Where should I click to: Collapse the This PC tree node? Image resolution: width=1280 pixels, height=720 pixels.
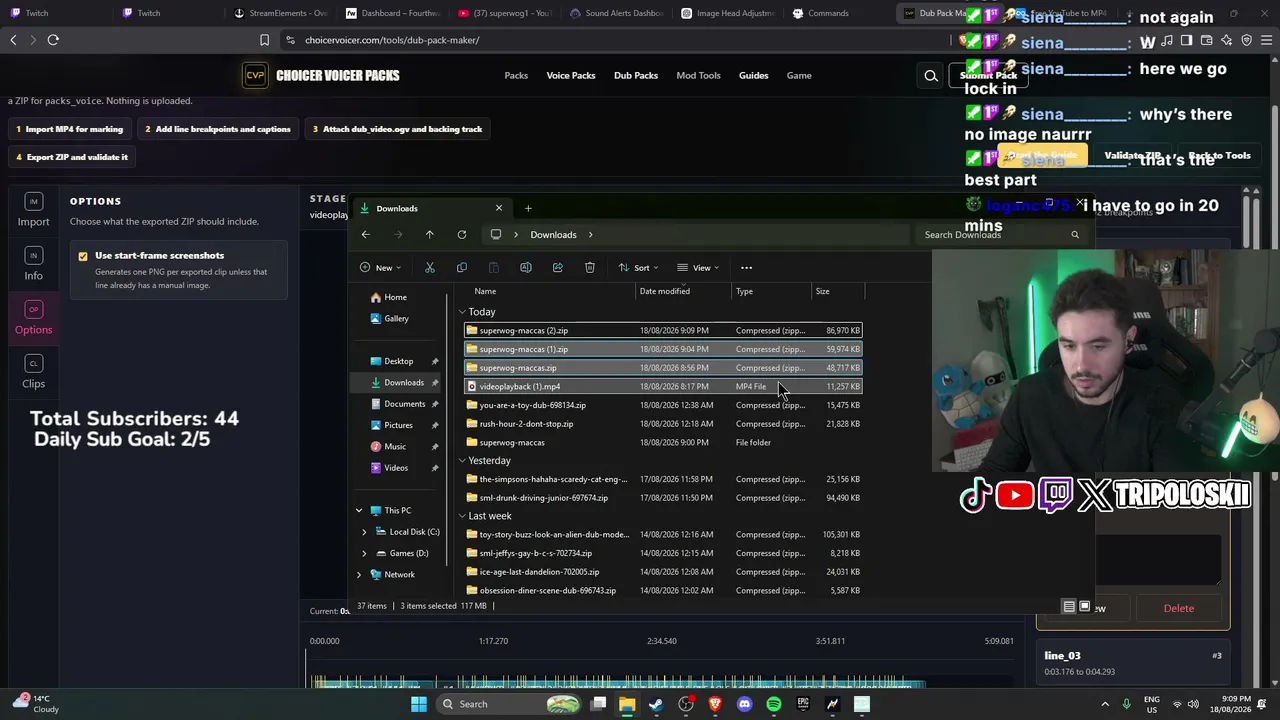coord(359,511)
